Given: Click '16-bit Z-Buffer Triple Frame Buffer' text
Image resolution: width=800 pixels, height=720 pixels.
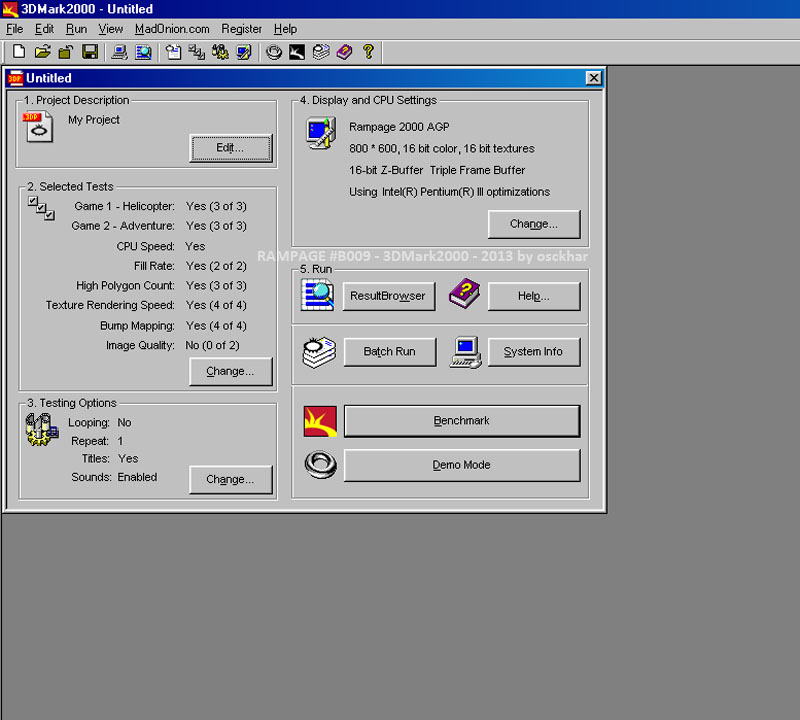Looking at the screenshot, I should click(x=437, y=170).
